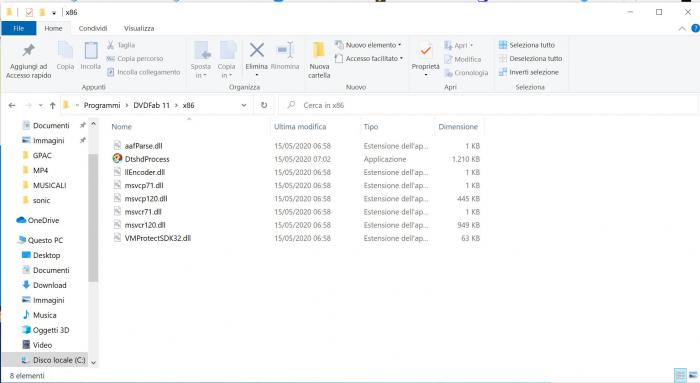Open pinned Immagini in quick access
The height and width of the screenshot is (383, 700).
click(48, 141)
